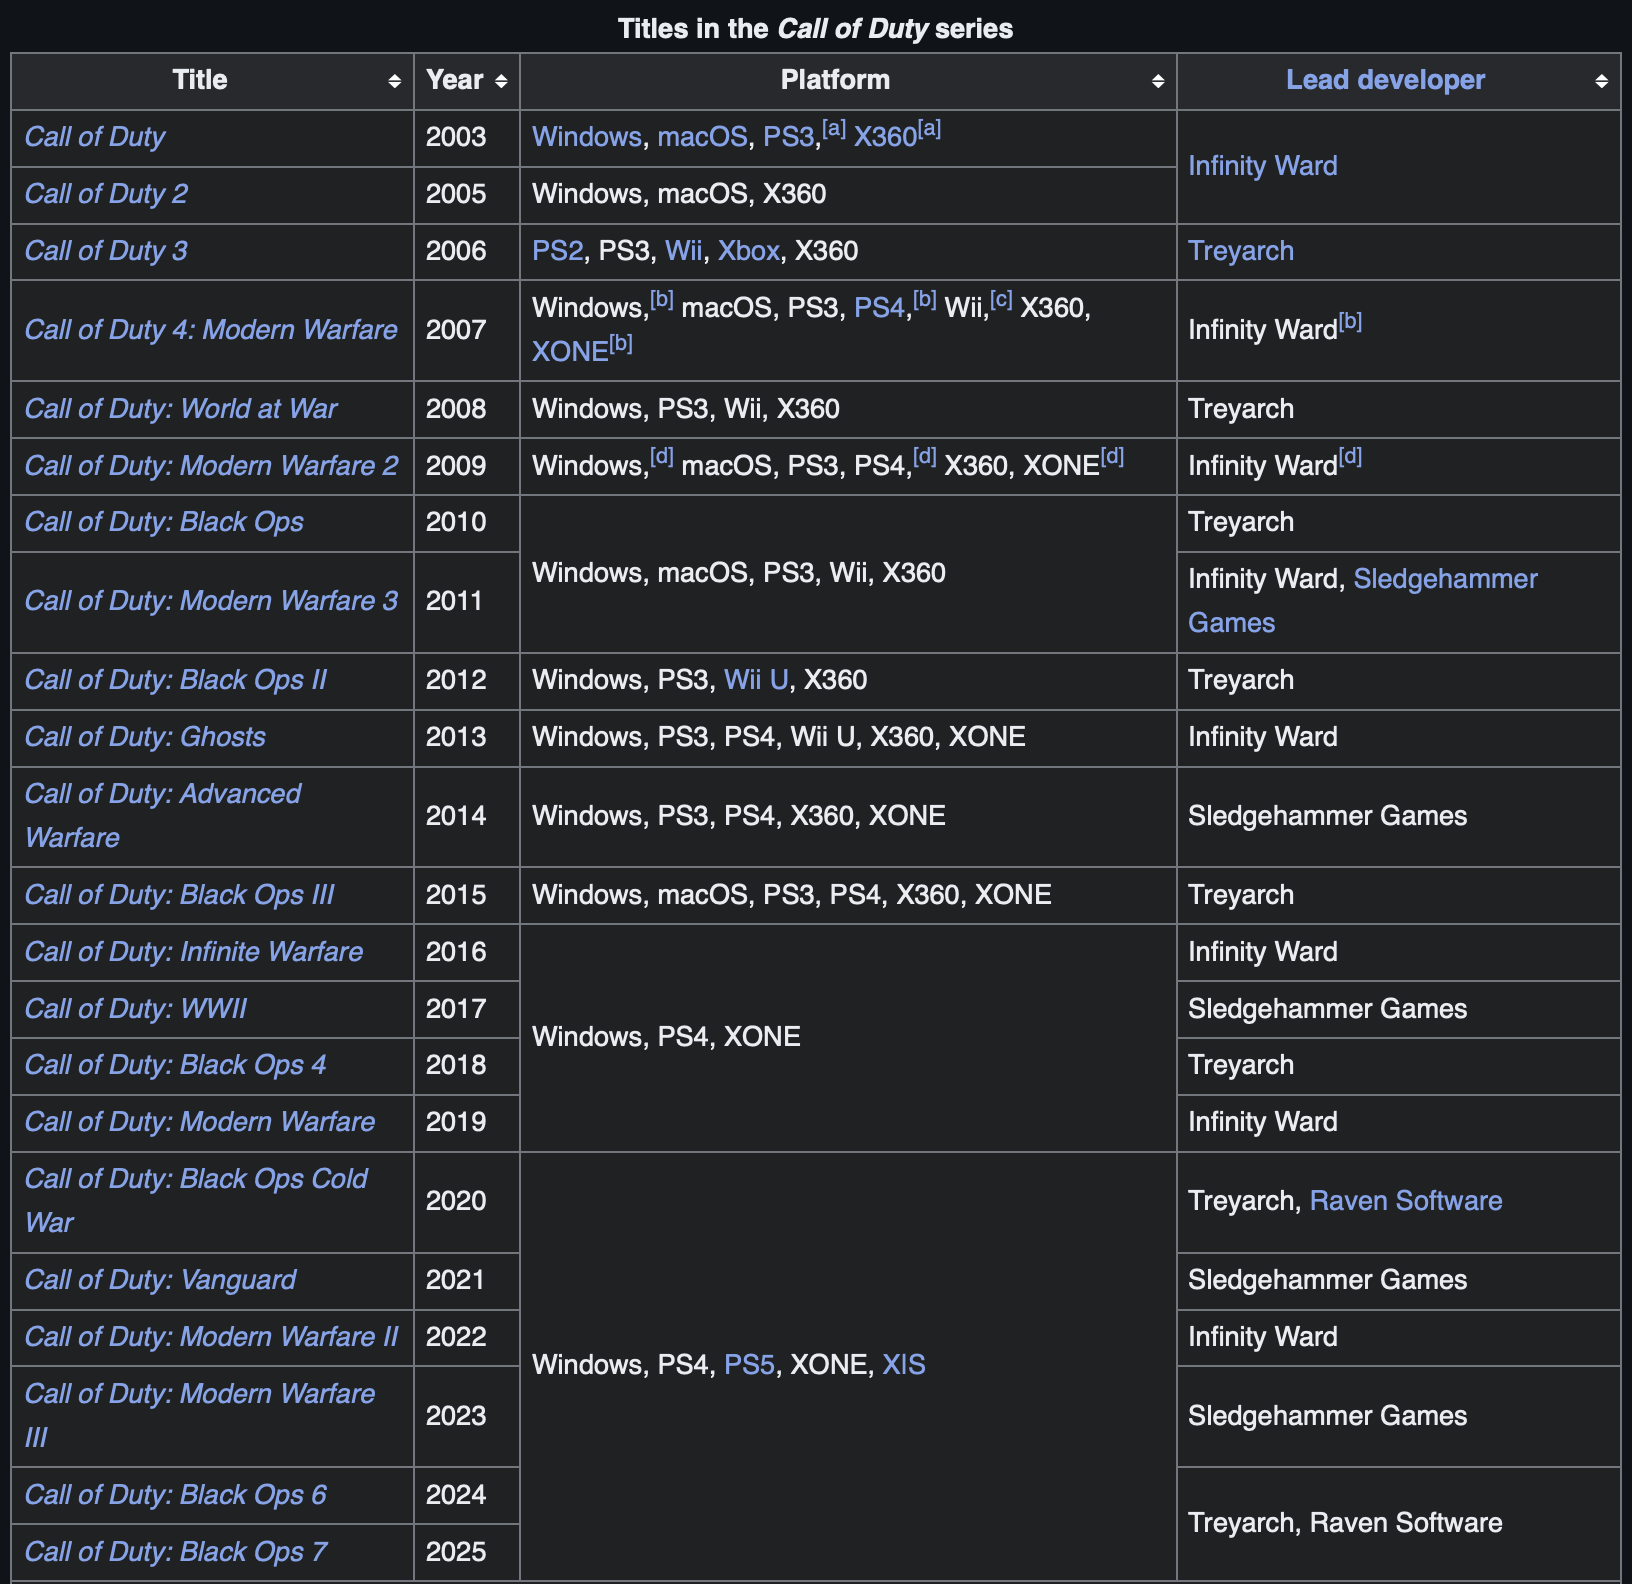
Task: Follow the XONE link in 2007 row
Action: pos(570,352)
